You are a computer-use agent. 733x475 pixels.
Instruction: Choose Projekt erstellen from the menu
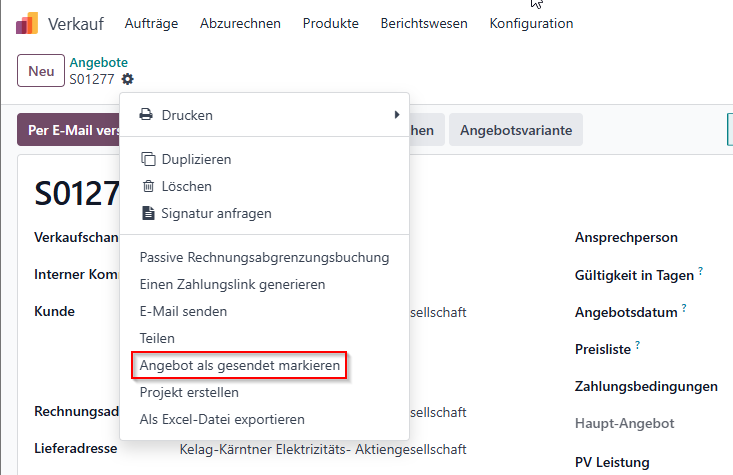tap(189, 392)
